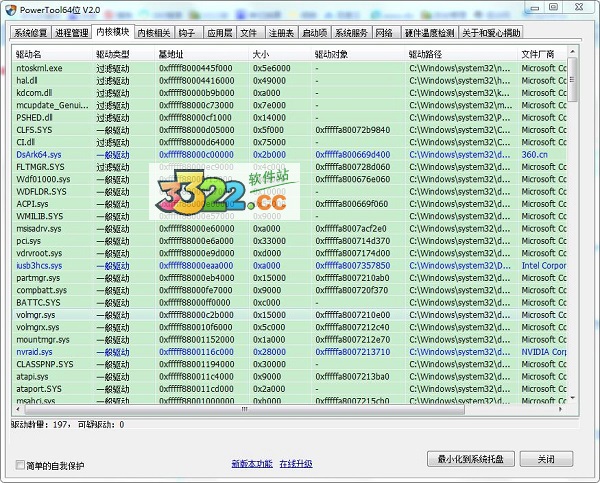Go to the 内核相关 tab
This screenshot has width=600, height=483.
(x=154, y=33)
